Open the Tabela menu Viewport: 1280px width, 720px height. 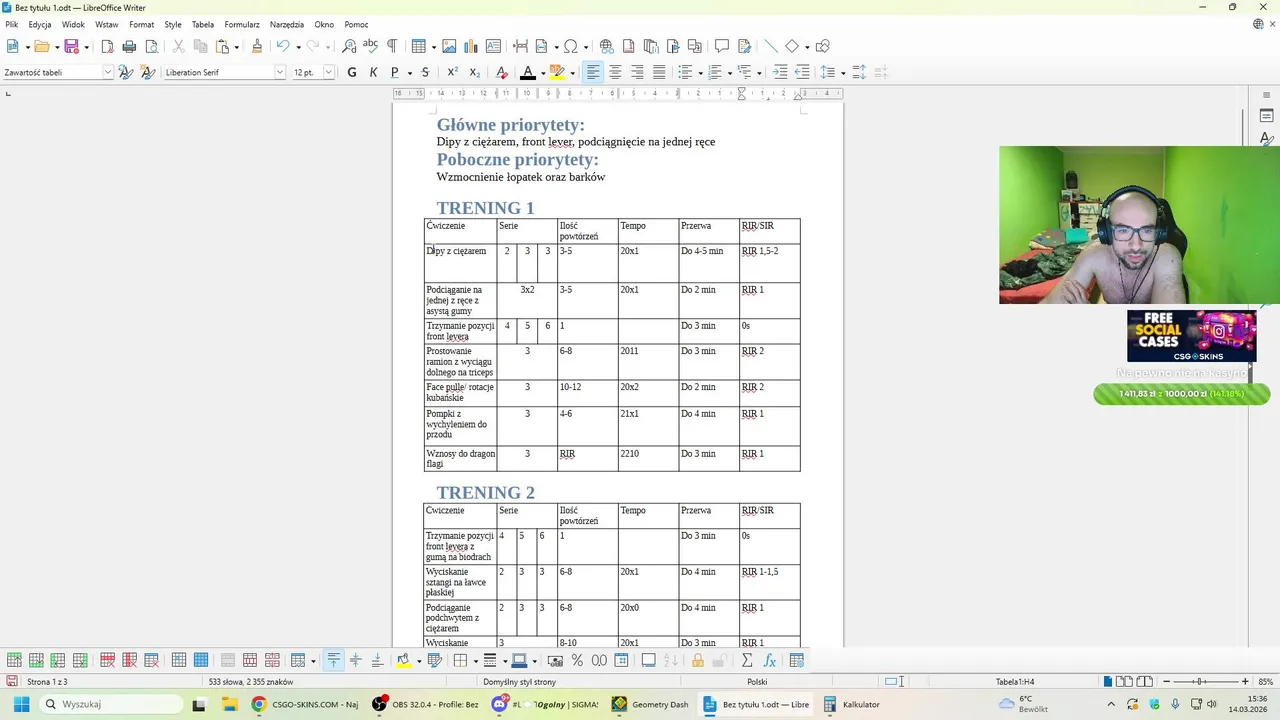point(203,24)
